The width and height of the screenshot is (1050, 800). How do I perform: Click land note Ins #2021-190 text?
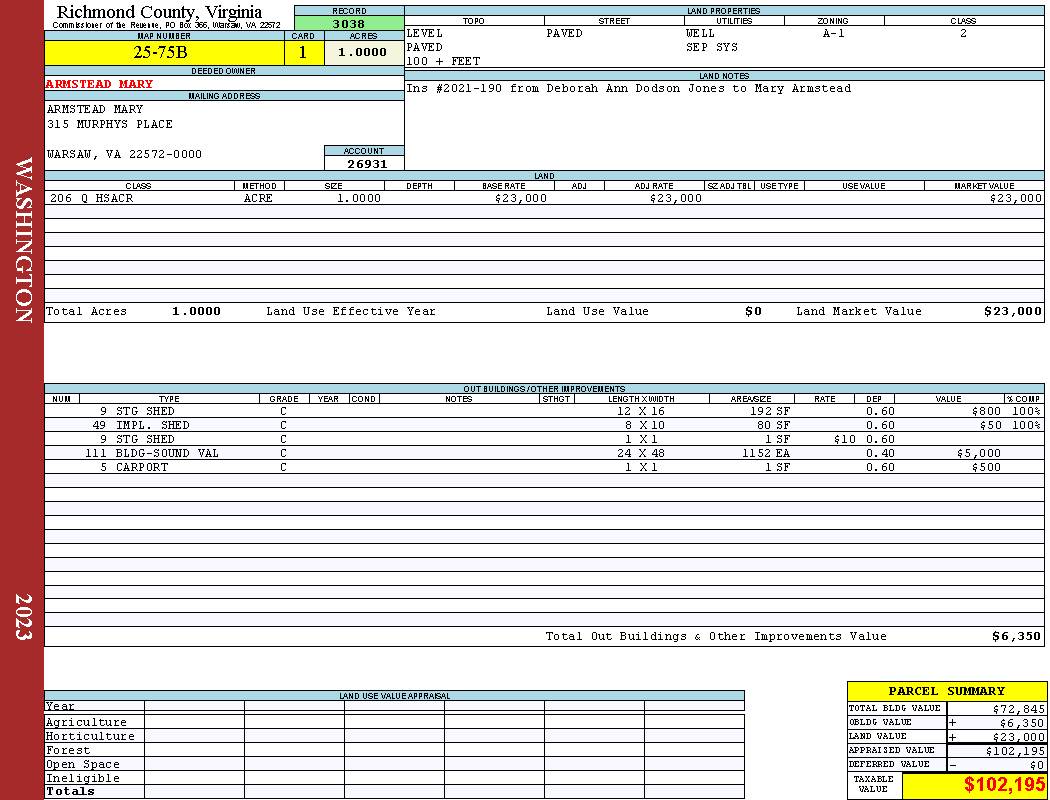click(629, 88)
